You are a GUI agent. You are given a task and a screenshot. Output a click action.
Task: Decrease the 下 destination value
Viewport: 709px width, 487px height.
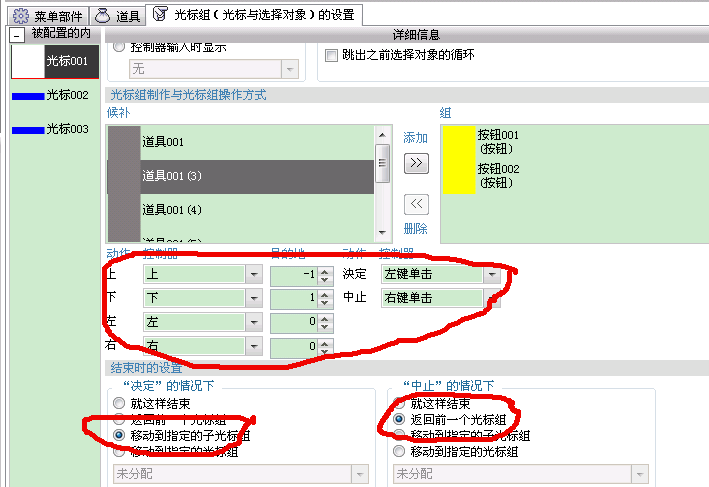pyautogui.click(x=325, y=303)
